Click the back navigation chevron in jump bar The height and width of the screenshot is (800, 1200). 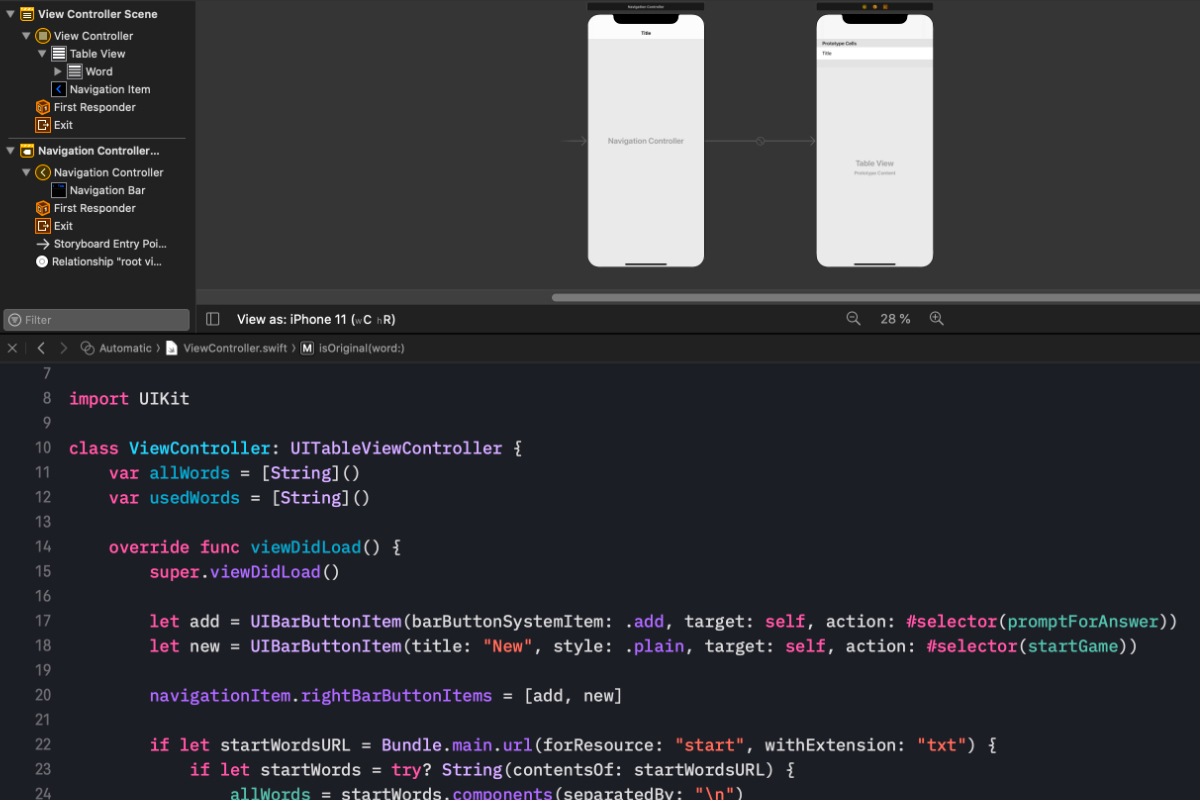pos(41,348)
